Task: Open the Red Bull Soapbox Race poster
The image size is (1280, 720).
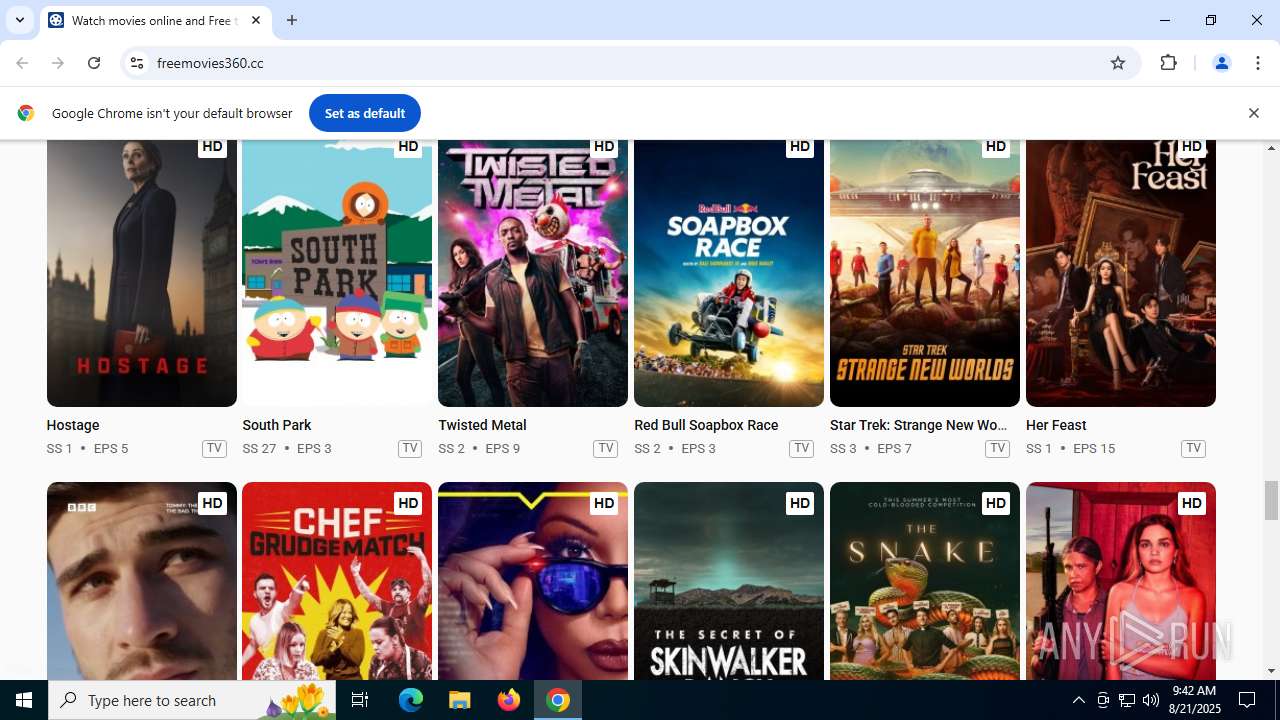Action: point(729,273)
